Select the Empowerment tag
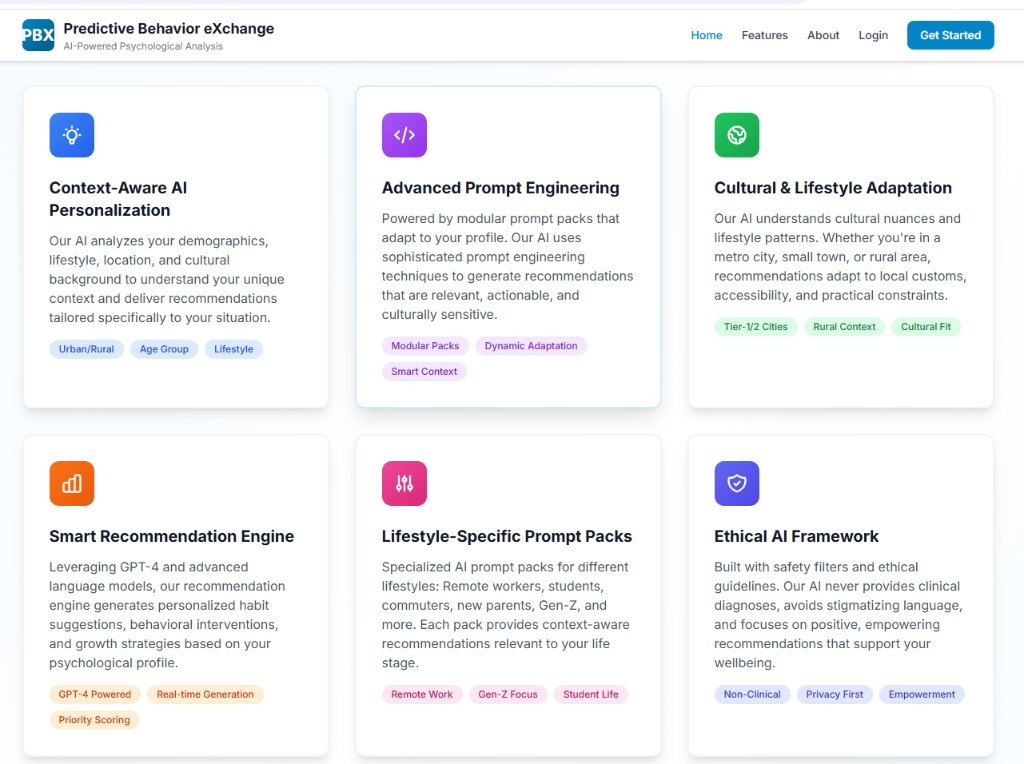 (921, 694)
